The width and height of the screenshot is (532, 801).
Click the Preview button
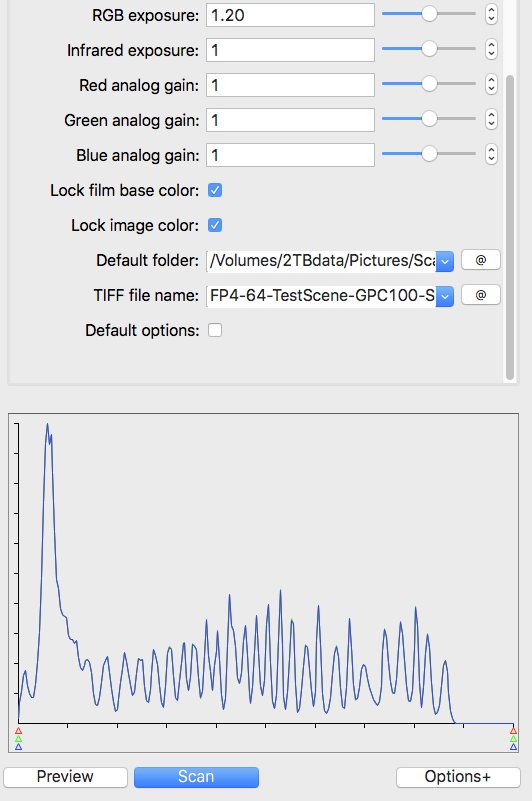tap(65, 777)
